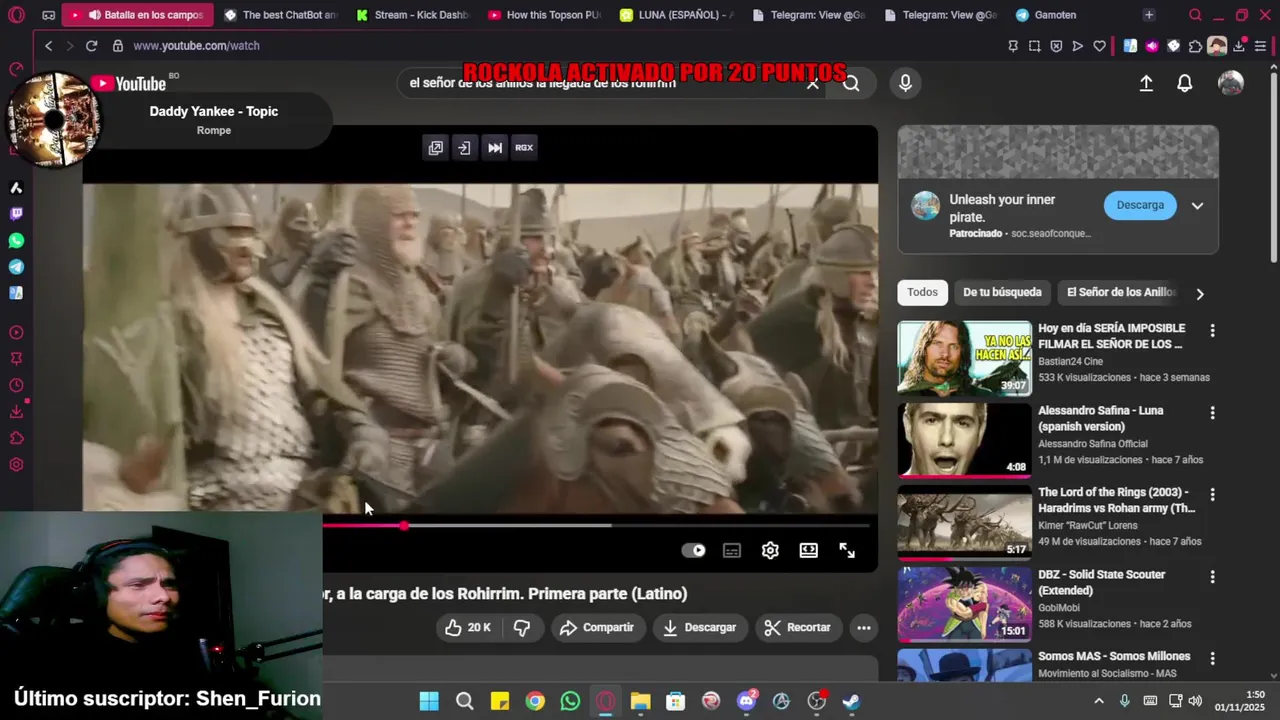Image resolution: width=1280 pixels, height=720 pixels.
Task: Open Telegram in the Opera sidebar
Action: point(16,267)
